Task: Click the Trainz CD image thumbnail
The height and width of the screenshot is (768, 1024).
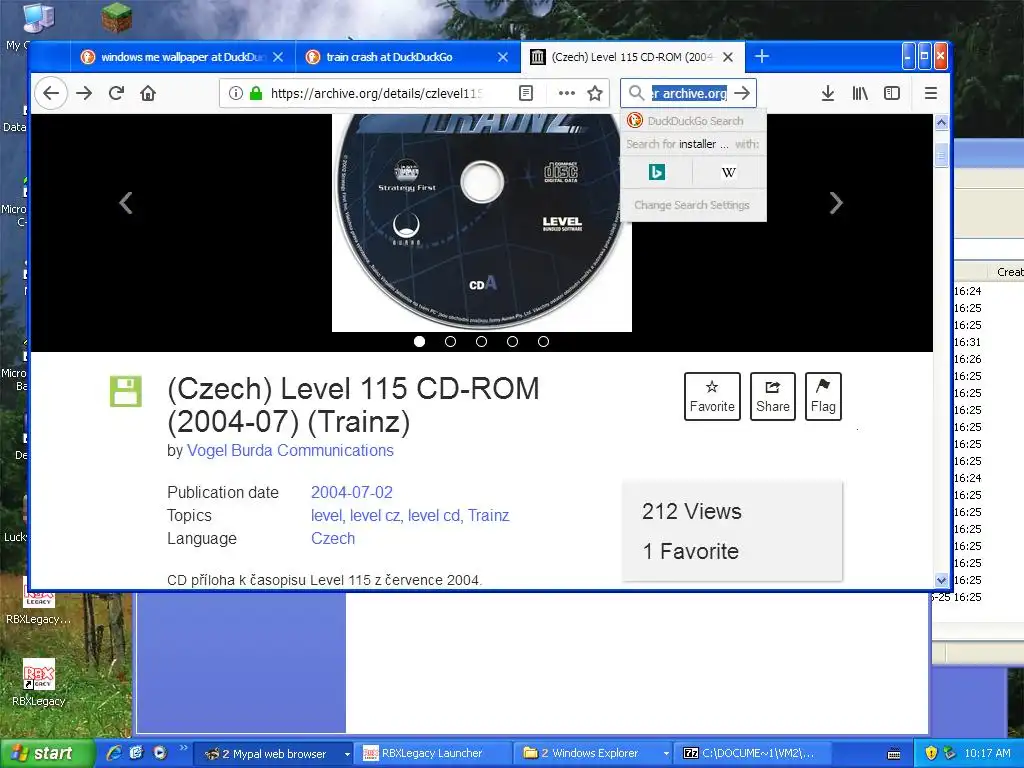Action: pos(482,223)
